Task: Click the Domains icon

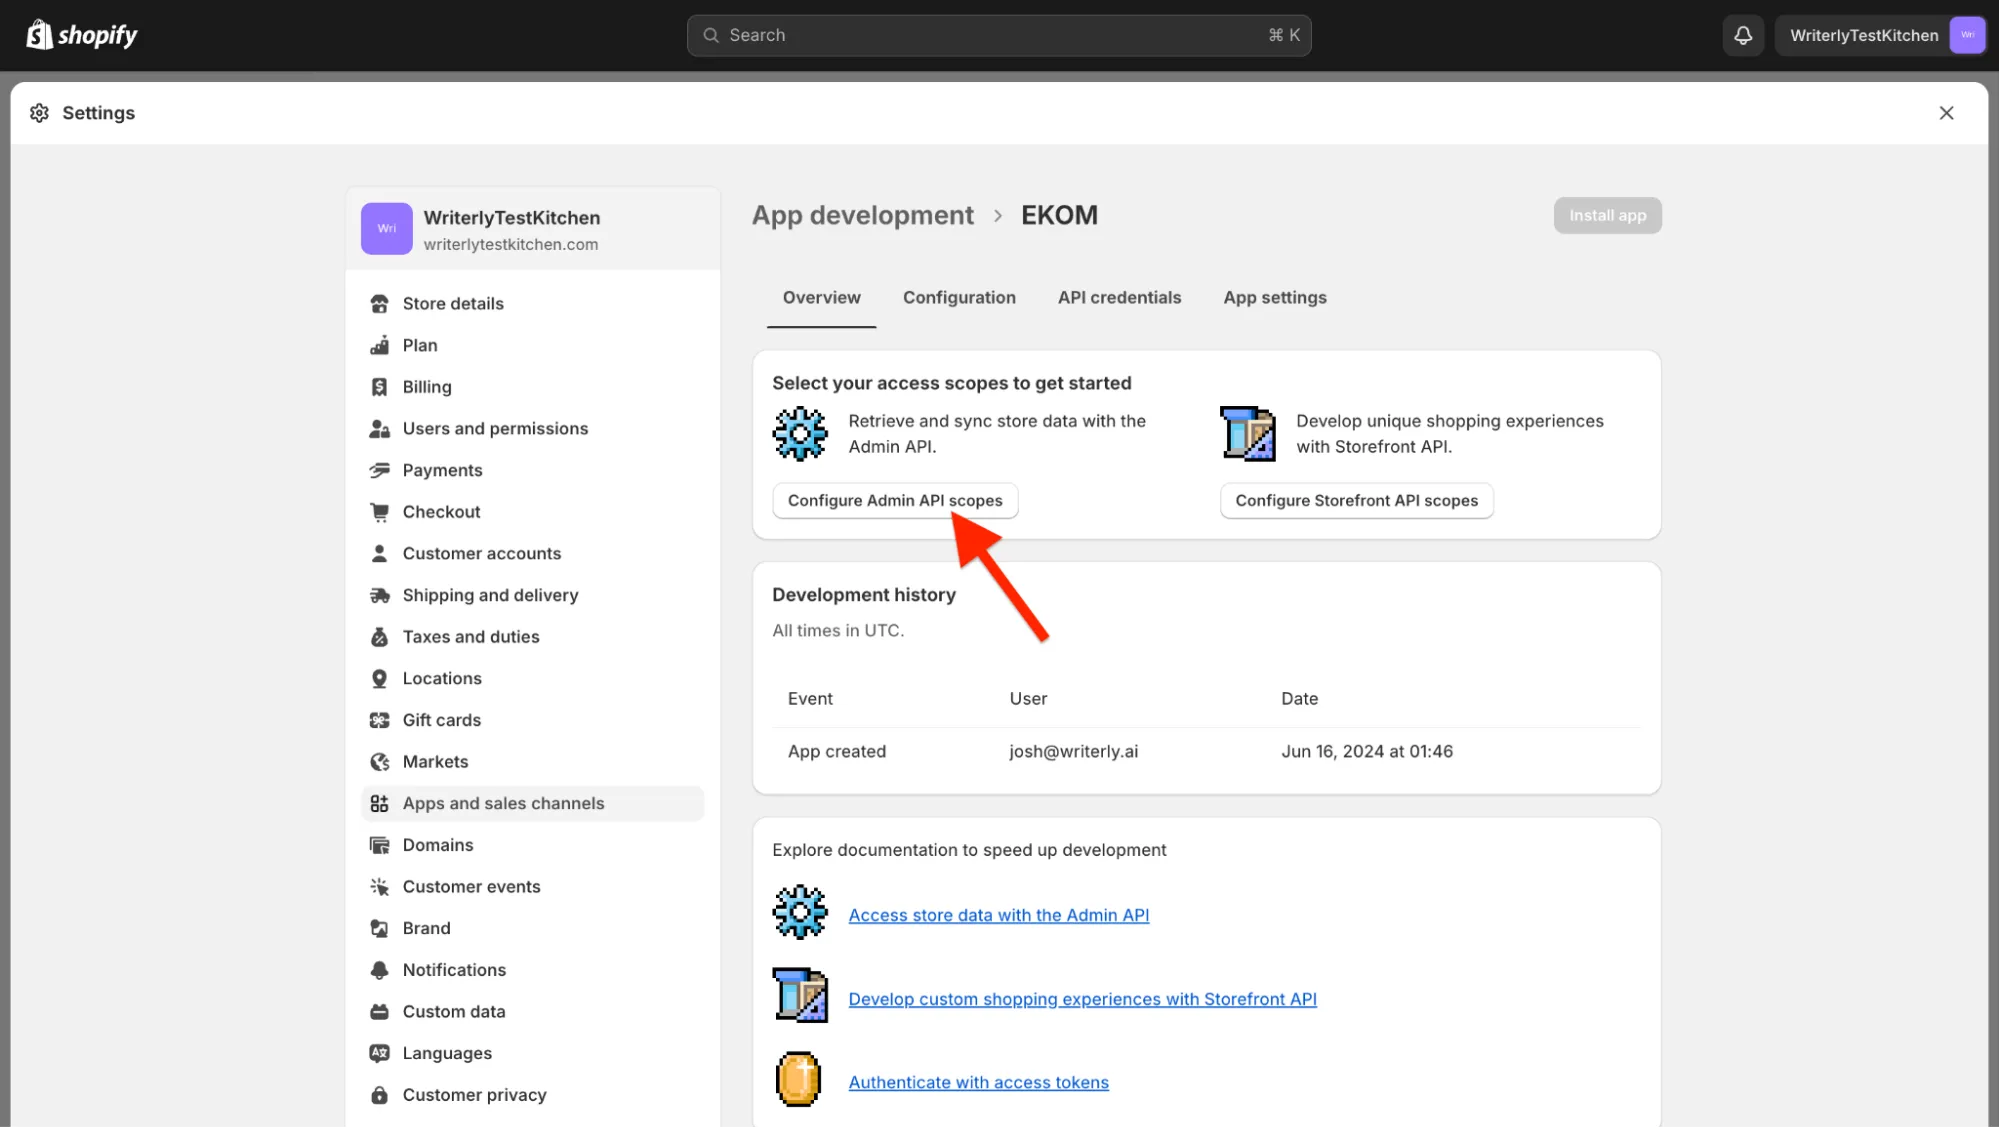Action: click(x=379, y=846)
